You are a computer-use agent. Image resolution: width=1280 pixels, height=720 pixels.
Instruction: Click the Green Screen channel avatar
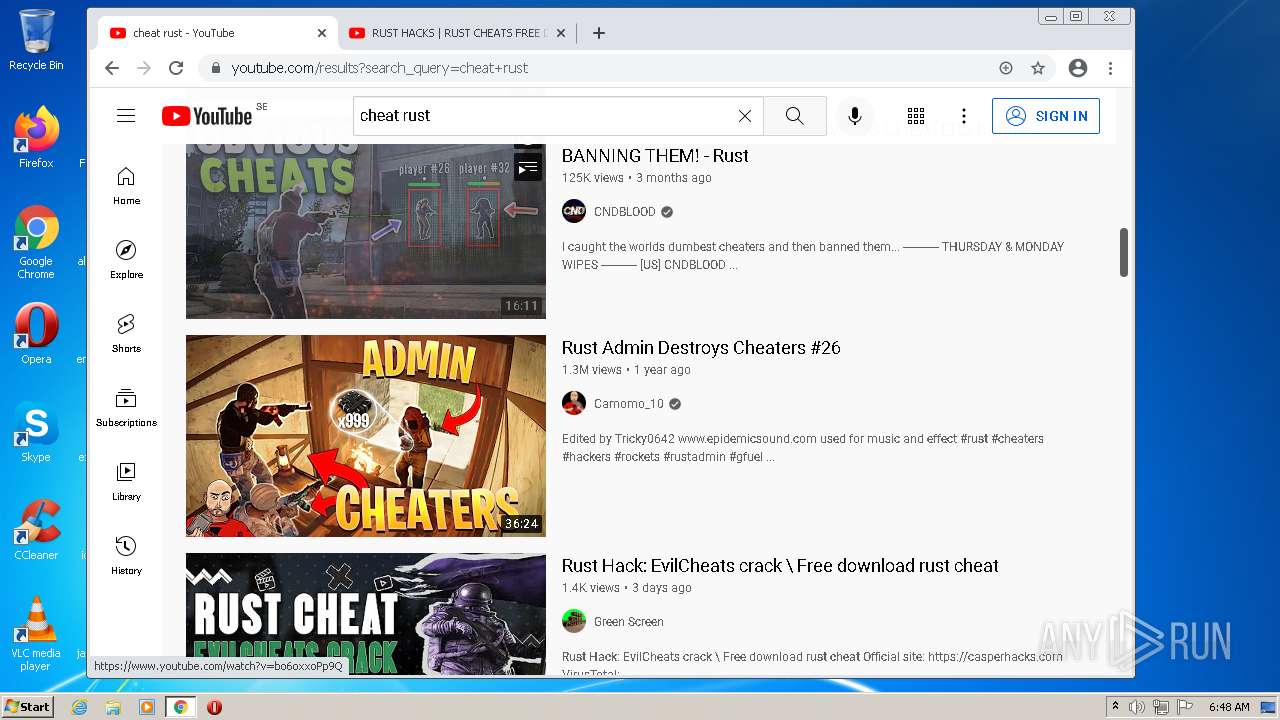[574, 622]
